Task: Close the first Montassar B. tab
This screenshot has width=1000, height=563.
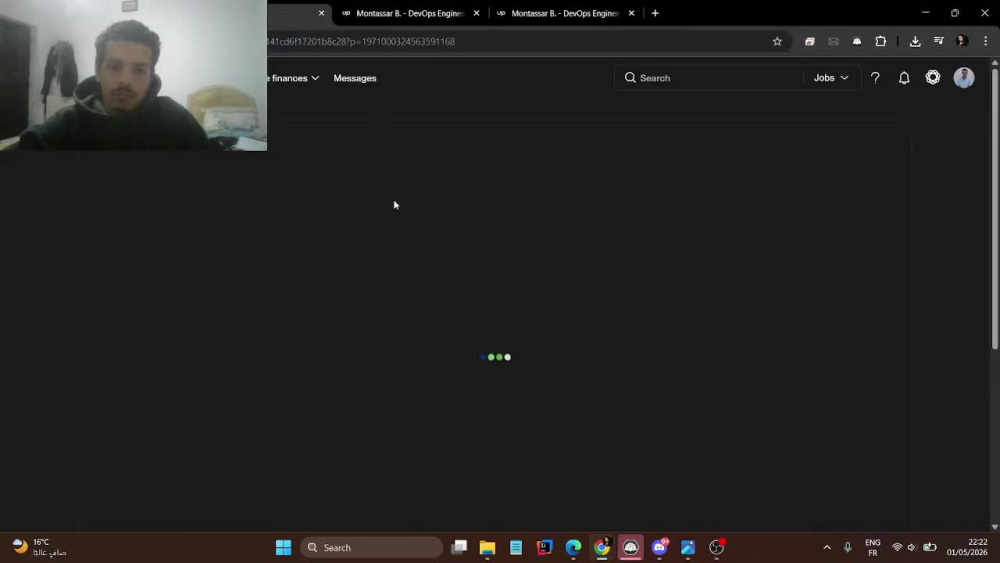Action: click(476, 13)
